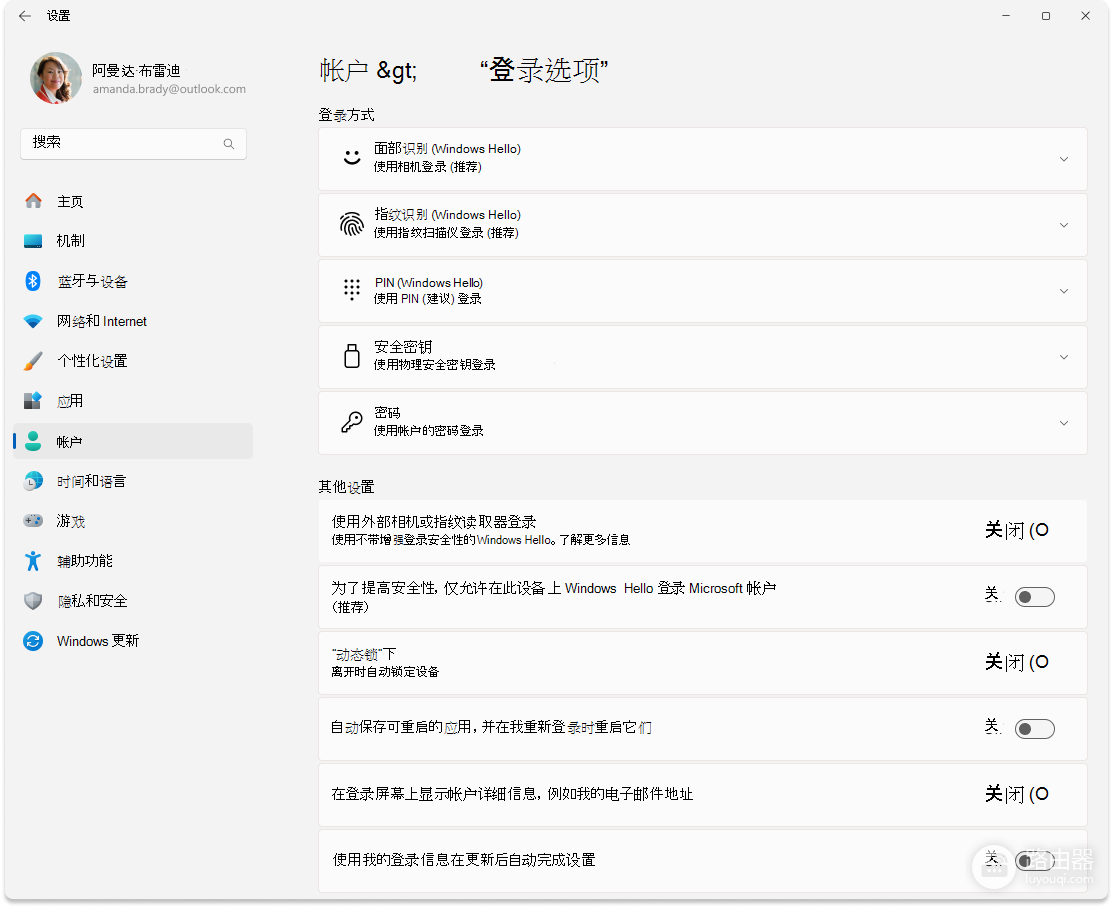Click the smiley face icon for 面部识别
This screenshot has width=1112, height=907.
352,157
